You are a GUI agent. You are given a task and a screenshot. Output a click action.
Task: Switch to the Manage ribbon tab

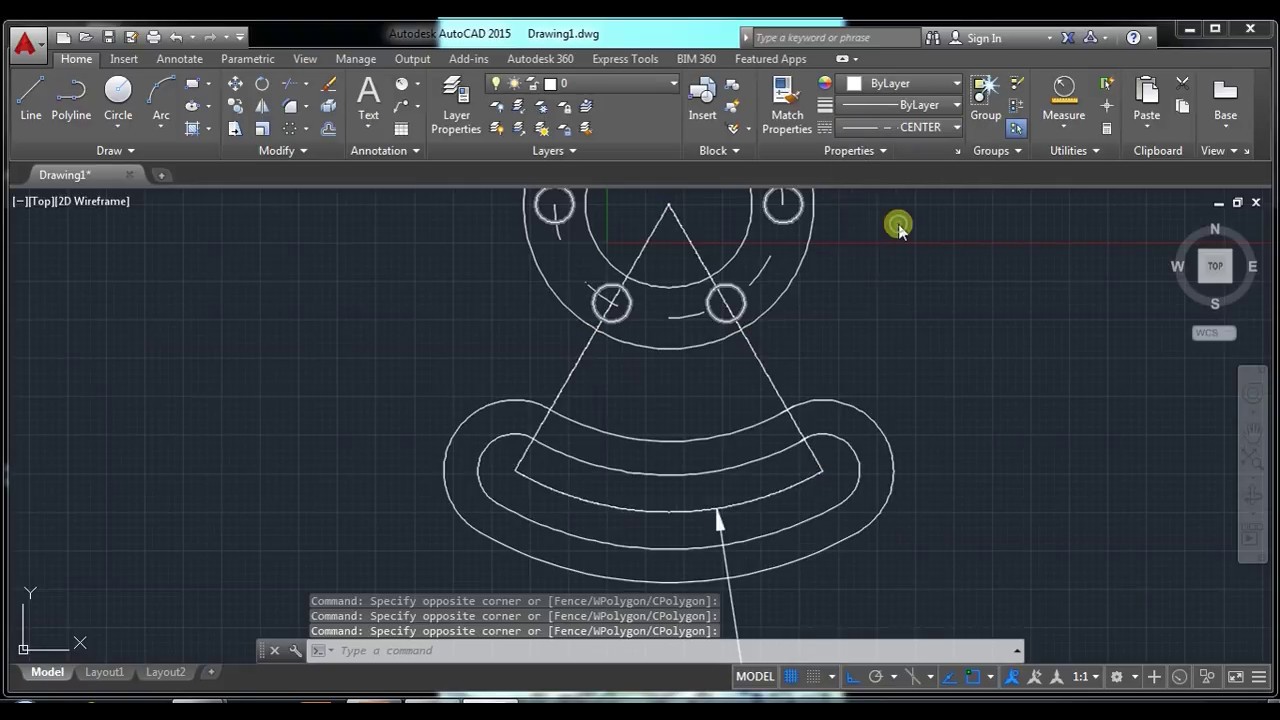(355, 59)
